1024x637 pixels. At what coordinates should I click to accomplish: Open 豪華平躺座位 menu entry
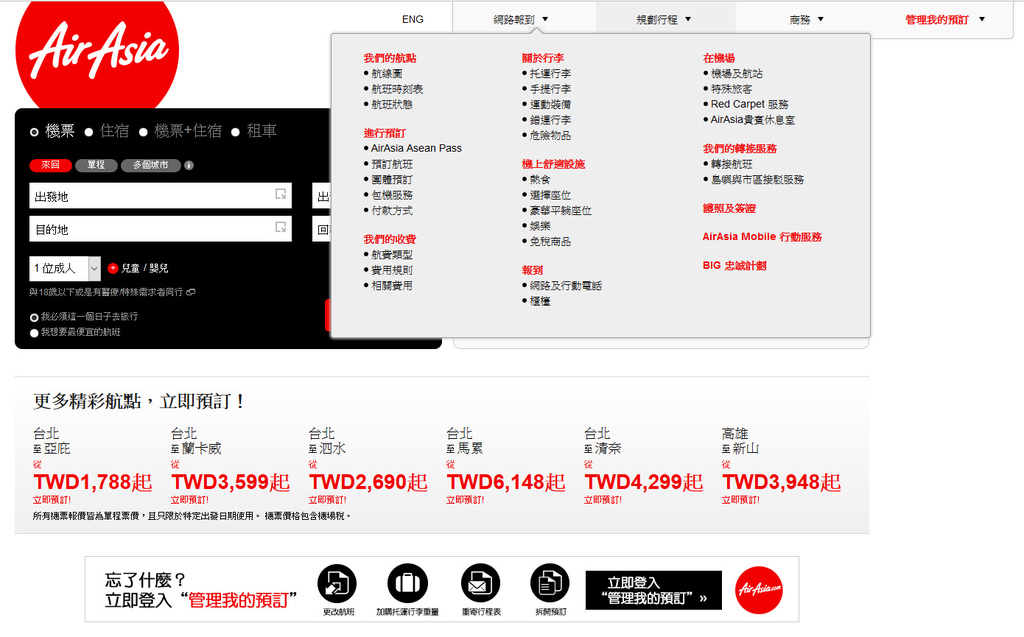(x=561, y=210)
